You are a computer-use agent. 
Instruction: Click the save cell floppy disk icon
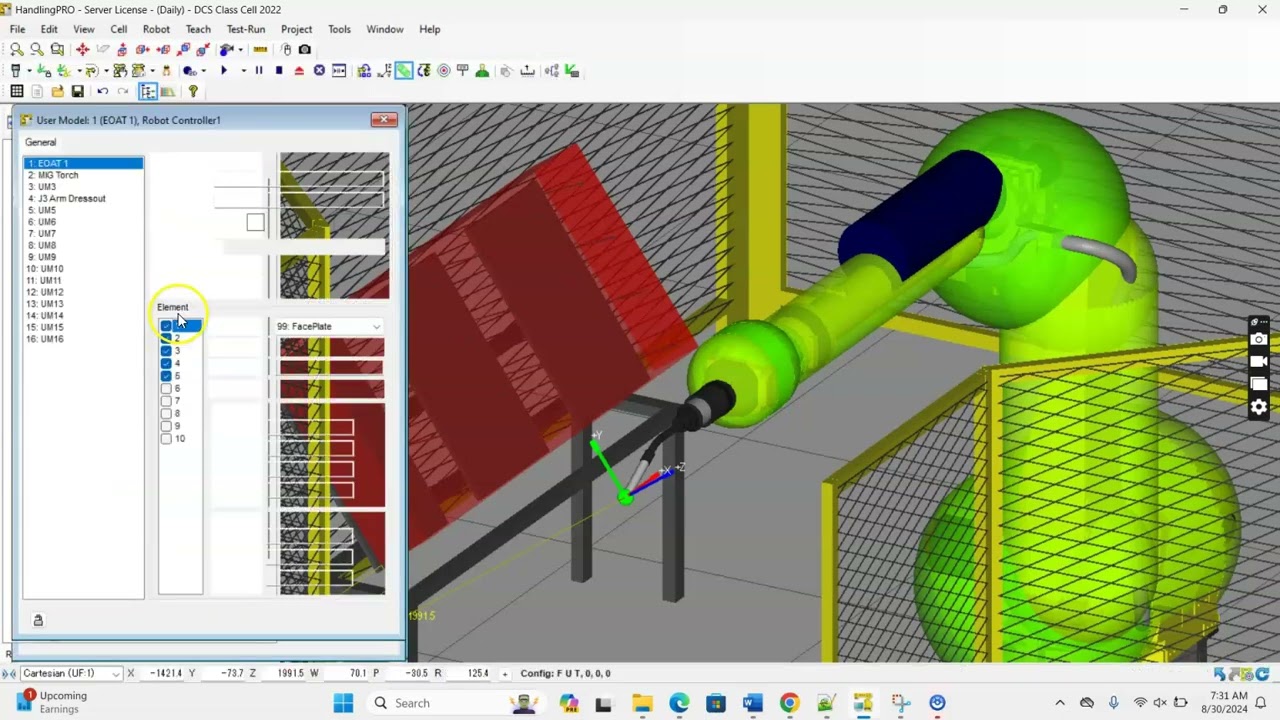pyautogui.click(x=78, y=92)
